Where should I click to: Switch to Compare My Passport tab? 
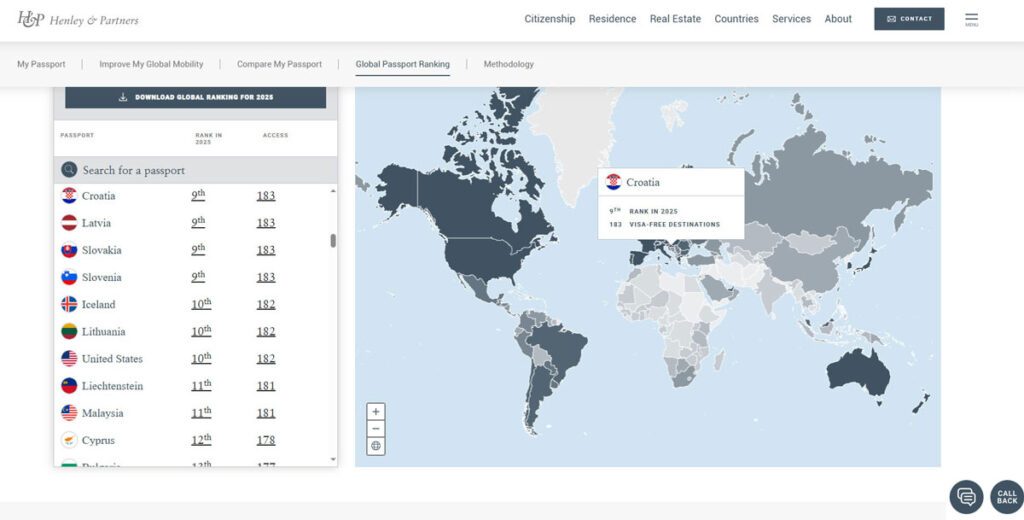click(x=279, y=64)
